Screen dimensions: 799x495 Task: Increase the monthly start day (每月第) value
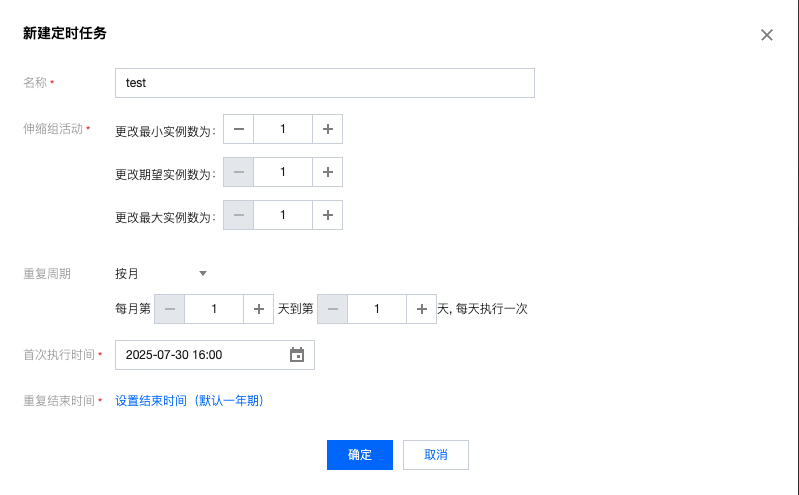coord(259,309)
